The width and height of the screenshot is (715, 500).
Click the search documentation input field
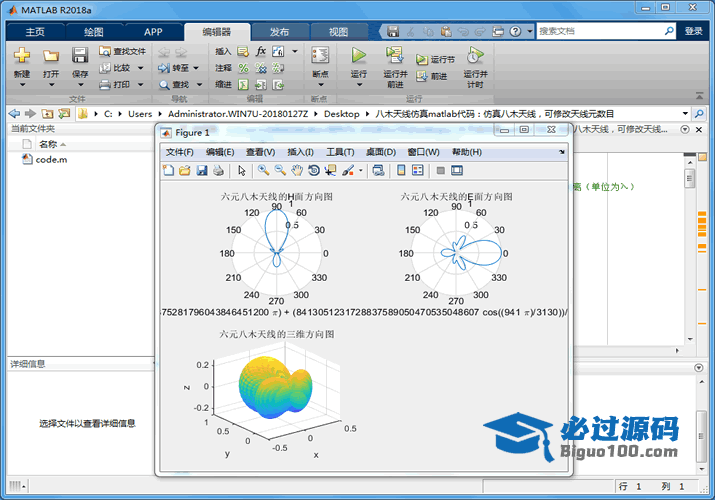pyautogui.click(x=600, y=31)
